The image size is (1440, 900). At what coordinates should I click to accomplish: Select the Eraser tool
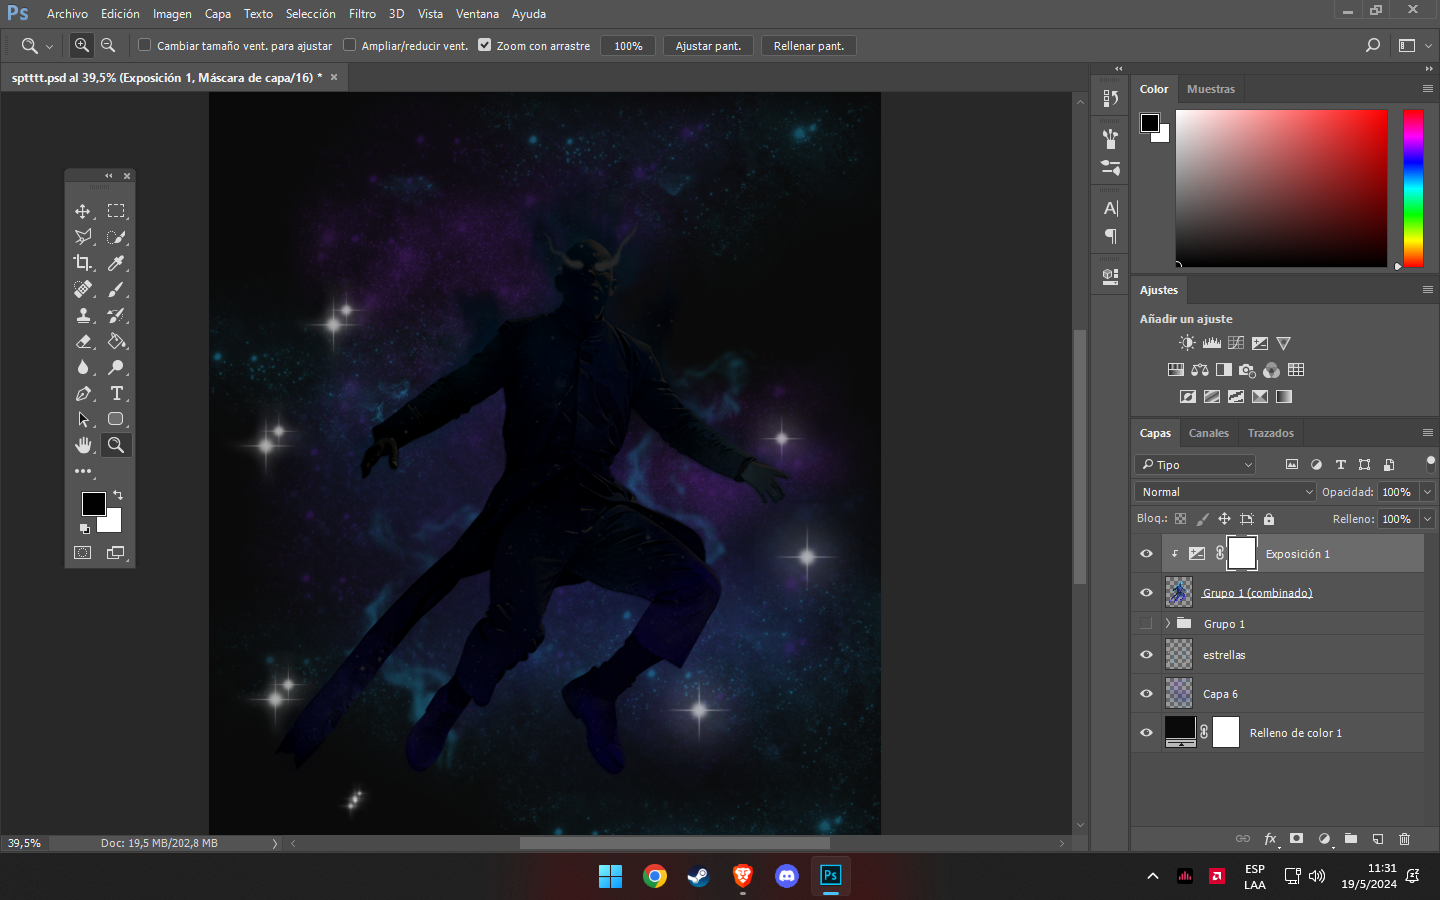click(83, 341)
